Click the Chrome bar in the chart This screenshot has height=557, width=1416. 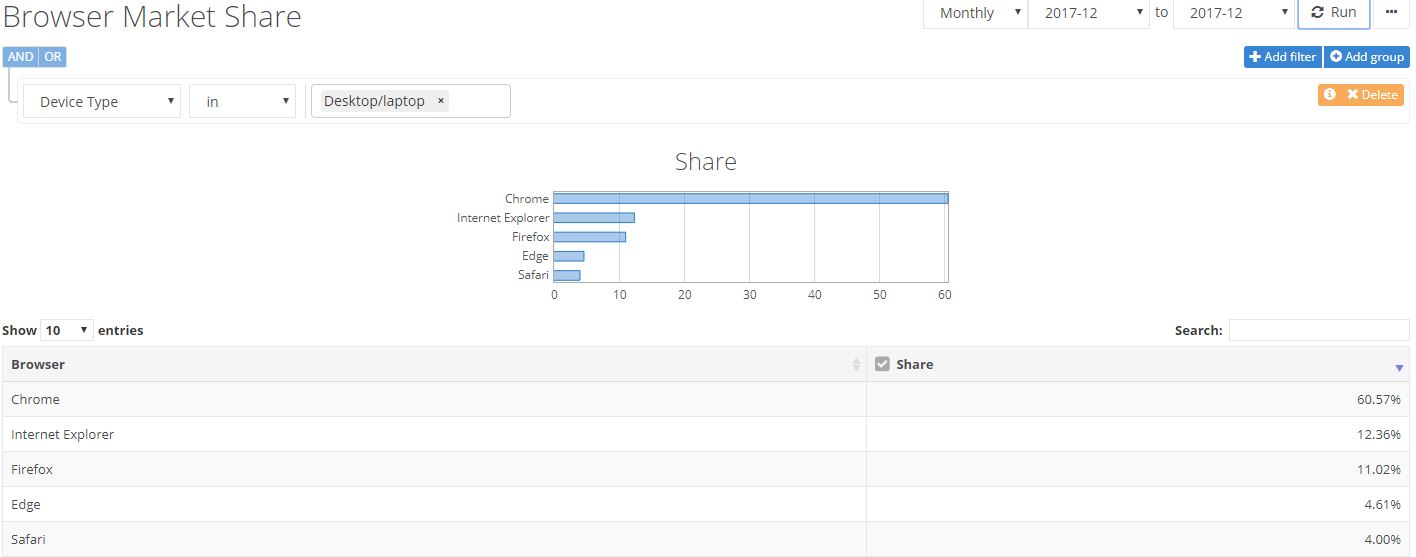[x=750, y=198]
